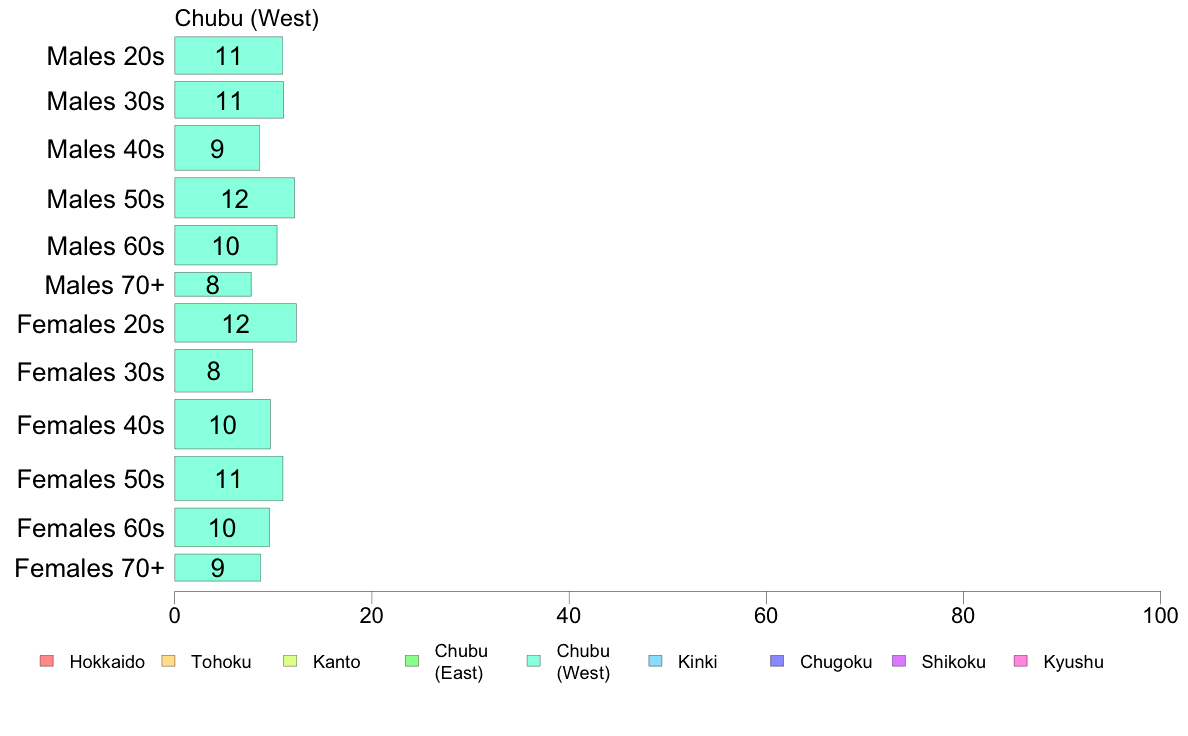
Task: Click the Chugoku blue legend swatch
Action: pyautogui.click(x=777, y=661)
